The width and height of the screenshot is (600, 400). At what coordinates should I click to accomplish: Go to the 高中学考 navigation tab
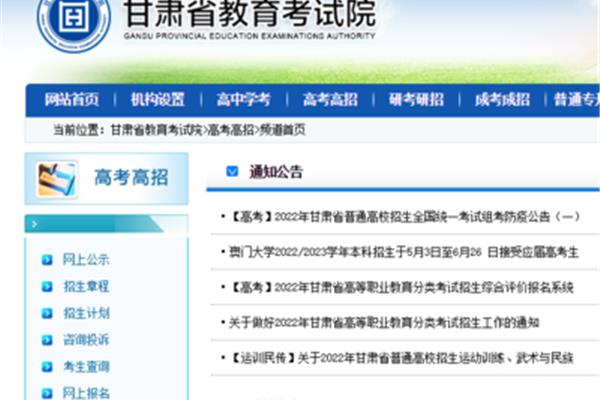(243, 100)
